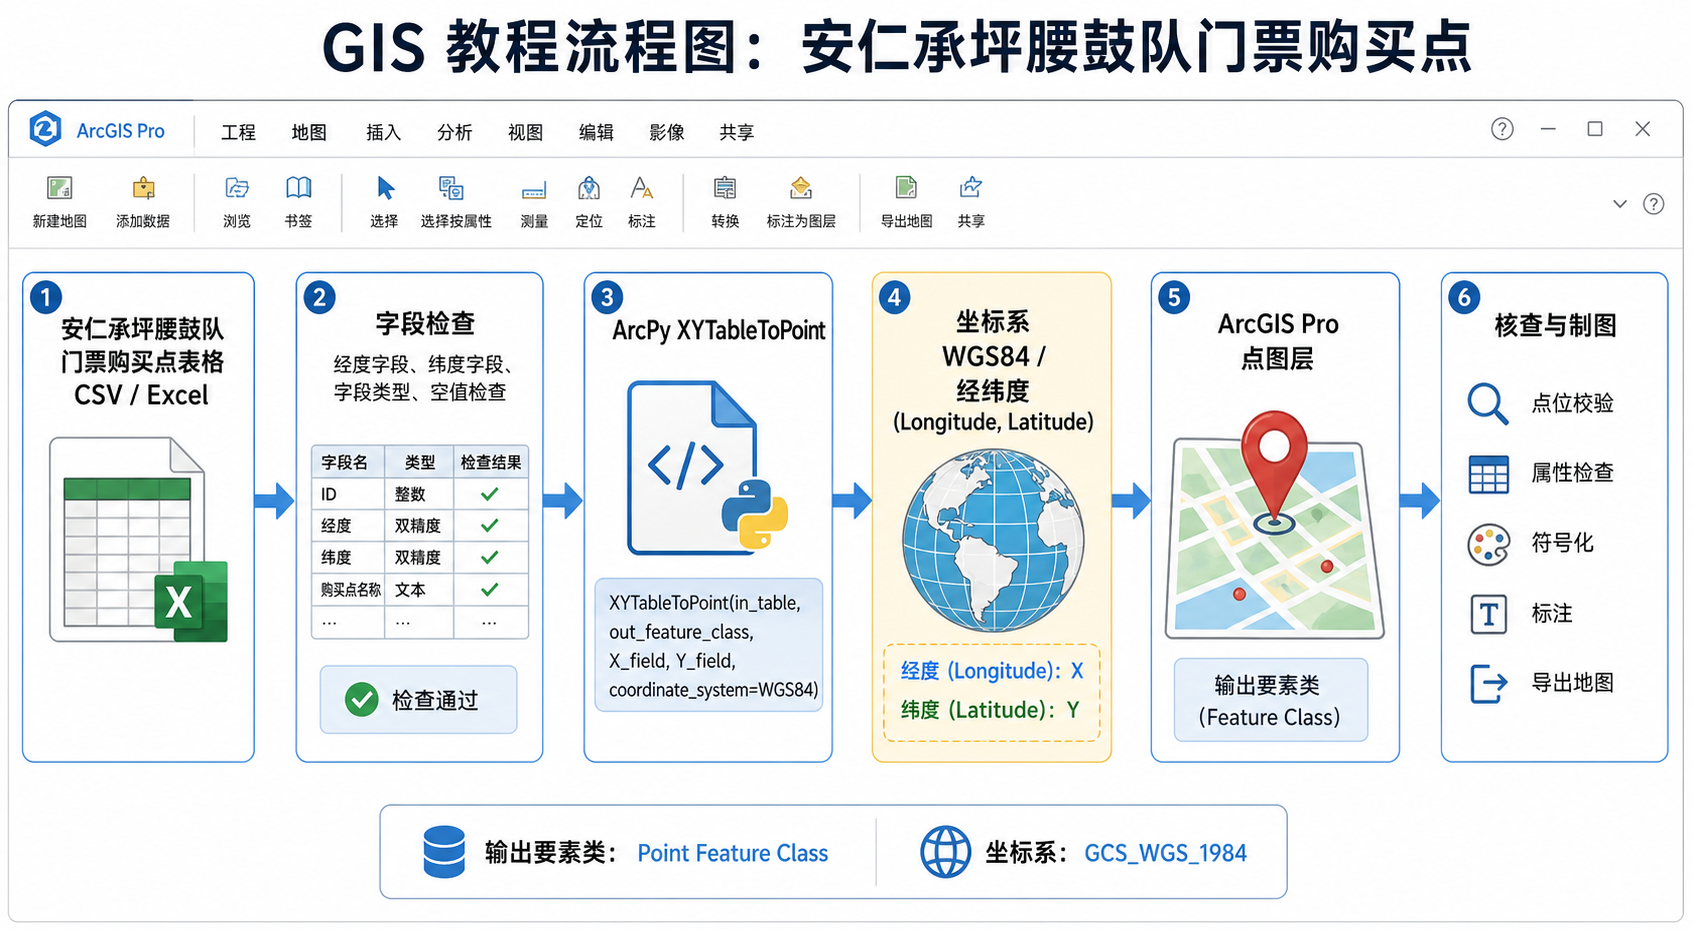Click the ArcPy XYTableToPoint heading
Viewport: 1693px width, 929px height.
719,330
